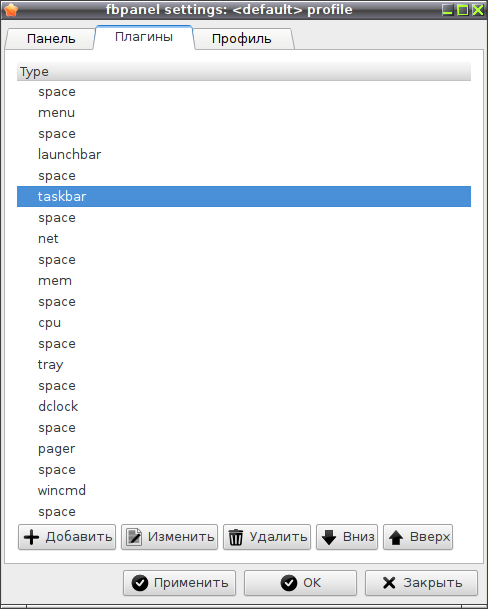Select the menu plugin row
Image resolution: width=488 pixels, height=609 pixels.
click(244, 113)
